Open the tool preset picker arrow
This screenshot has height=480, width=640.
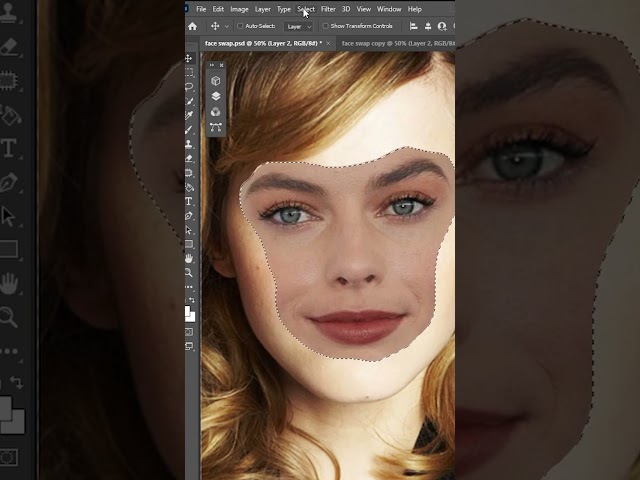[227, 27]
